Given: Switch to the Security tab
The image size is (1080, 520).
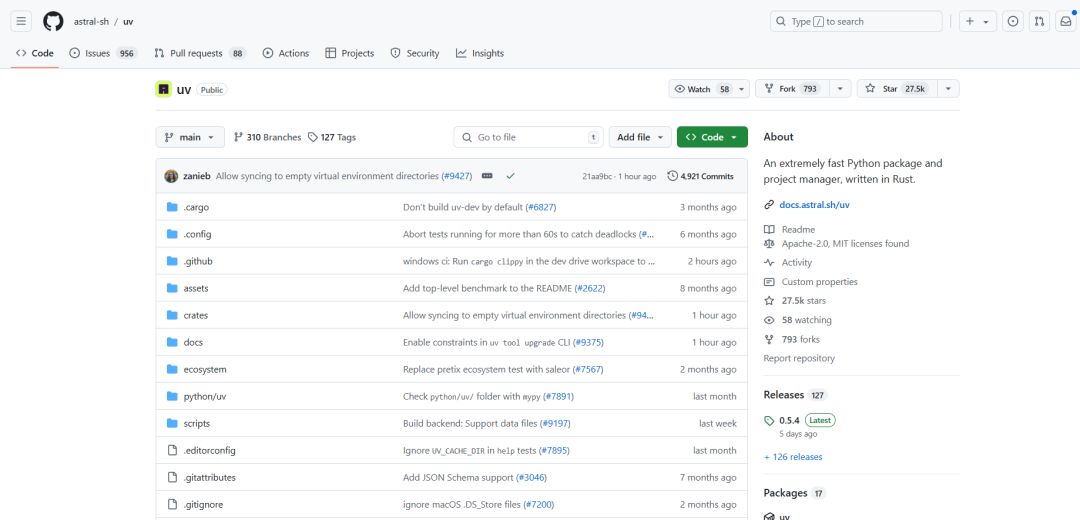Looking at the screenshot, I should pyautogui.click(x=415, y=53).
